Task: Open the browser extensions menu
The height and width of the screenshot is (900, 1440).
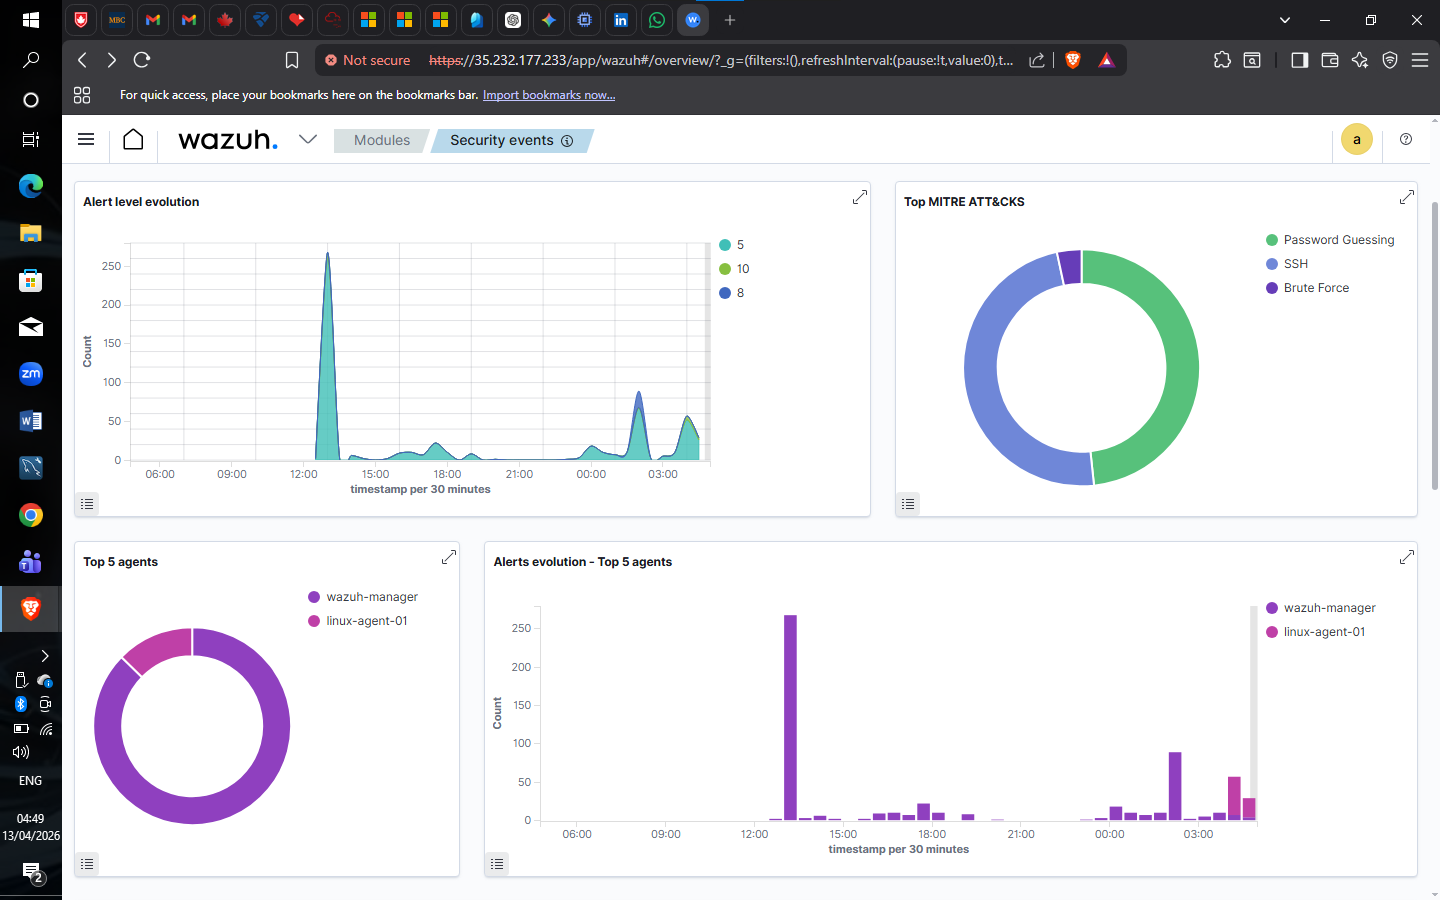Action: 1222,60
